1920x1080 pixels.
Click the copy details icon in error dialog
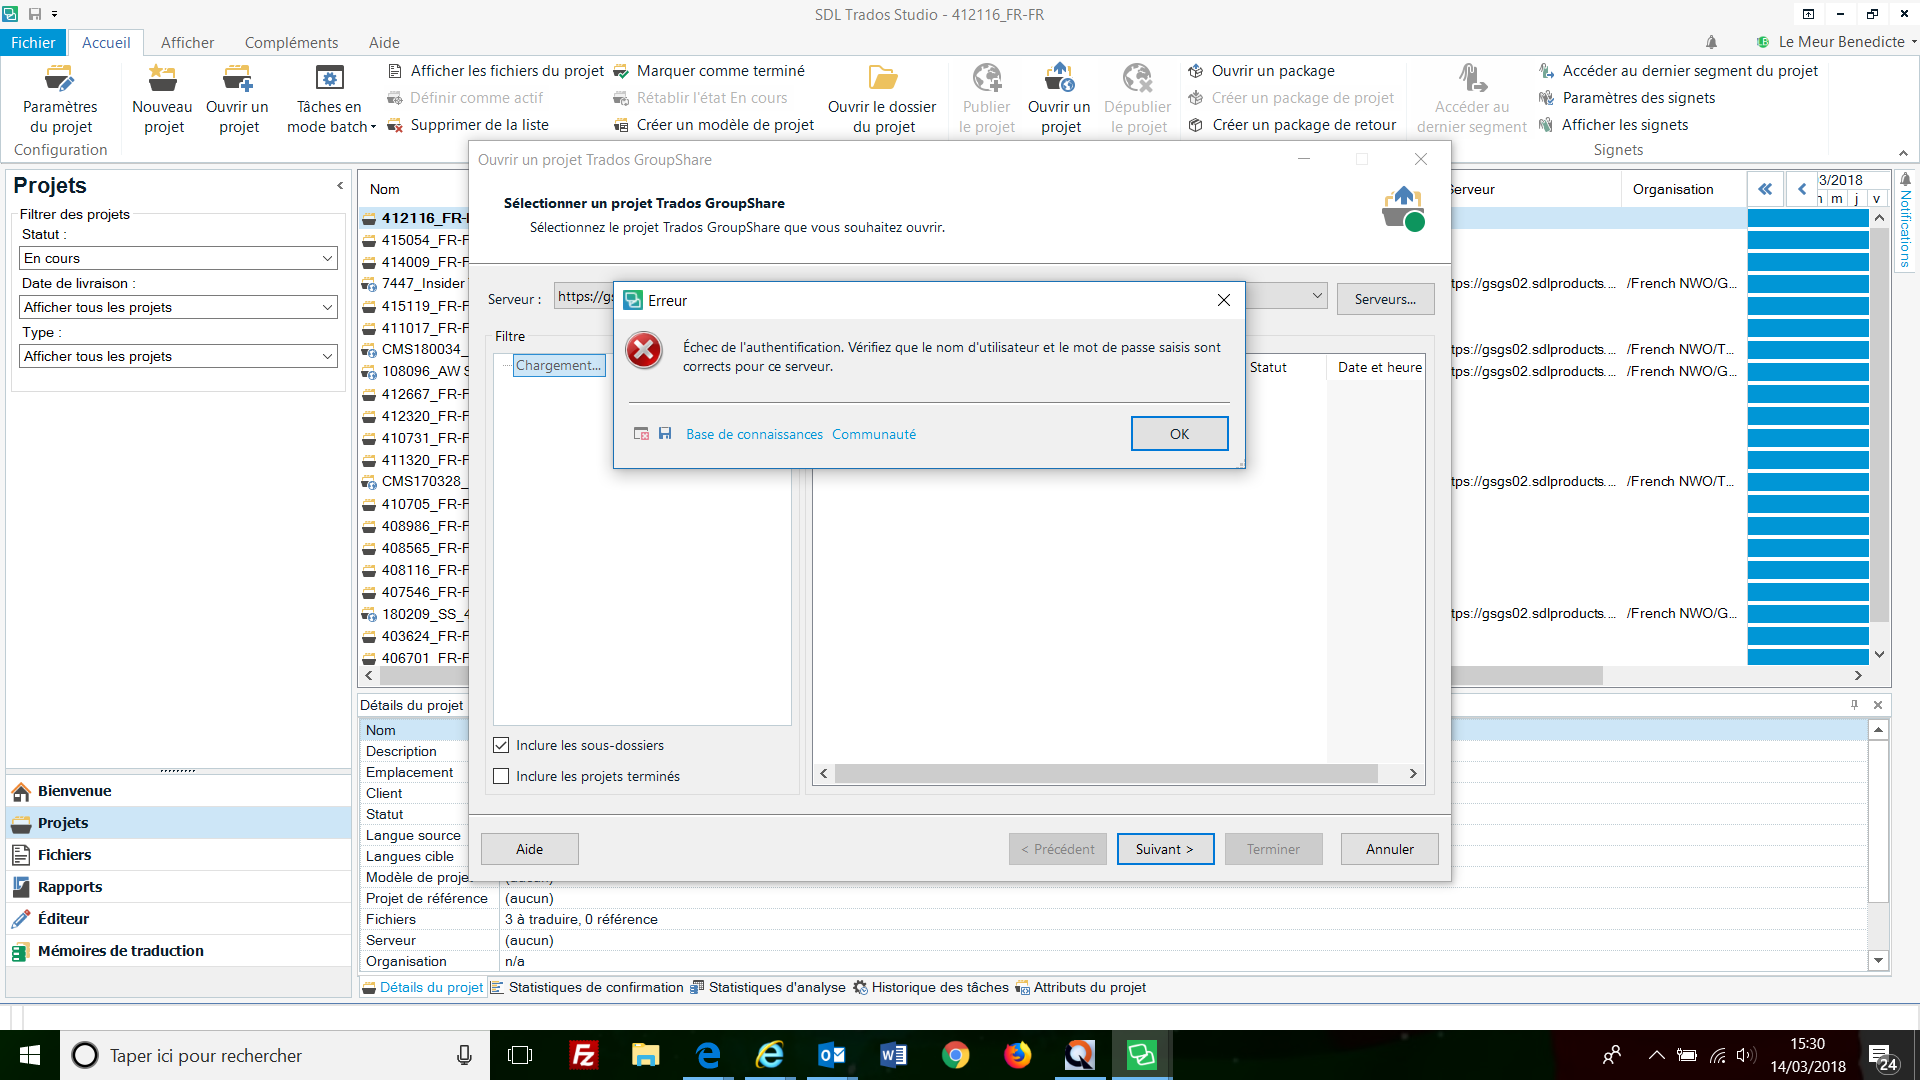point(641,434)
